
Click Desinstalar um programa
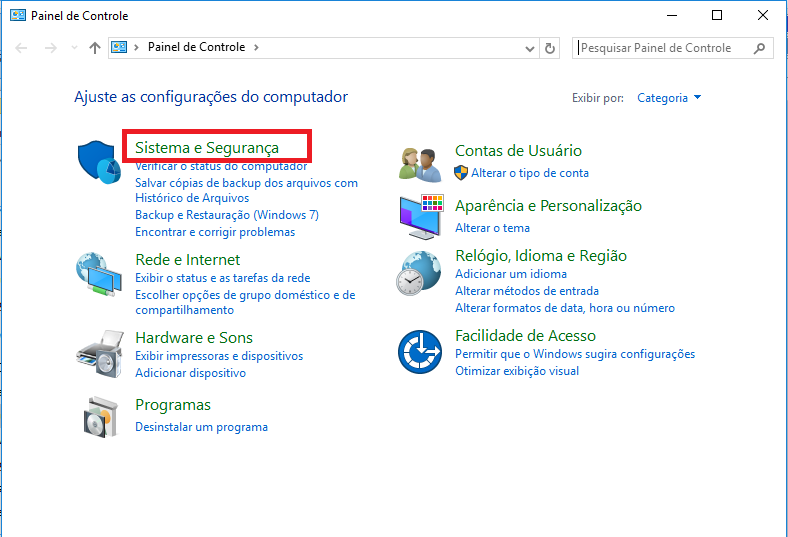[202, 427]
